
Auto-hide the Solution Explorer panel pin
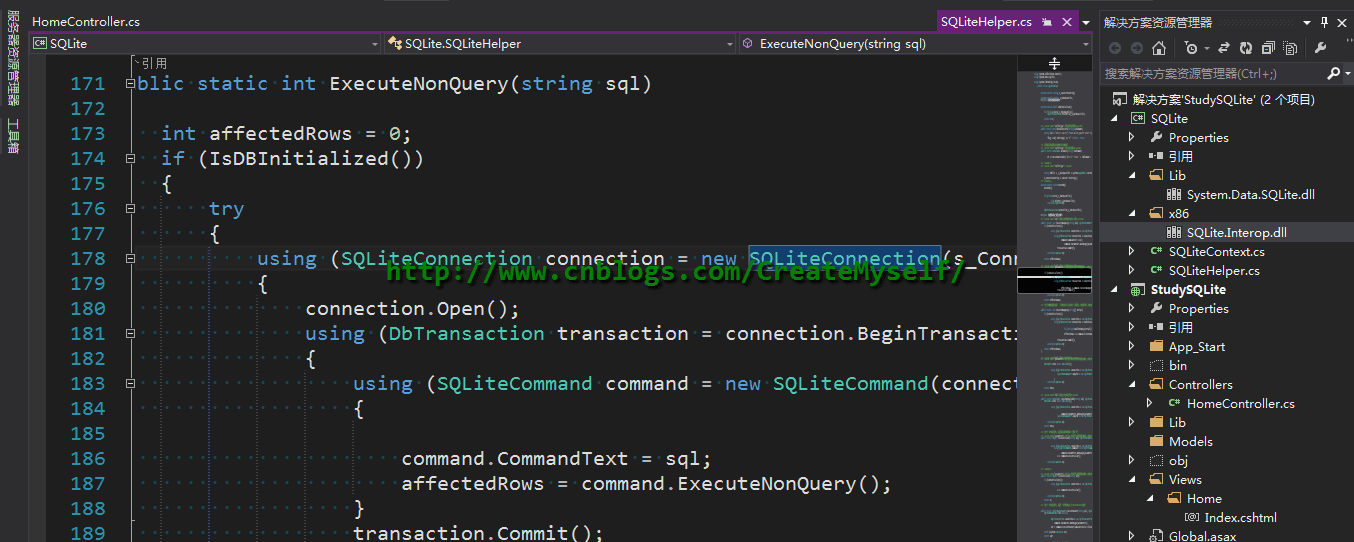[x=1324, y=22]
